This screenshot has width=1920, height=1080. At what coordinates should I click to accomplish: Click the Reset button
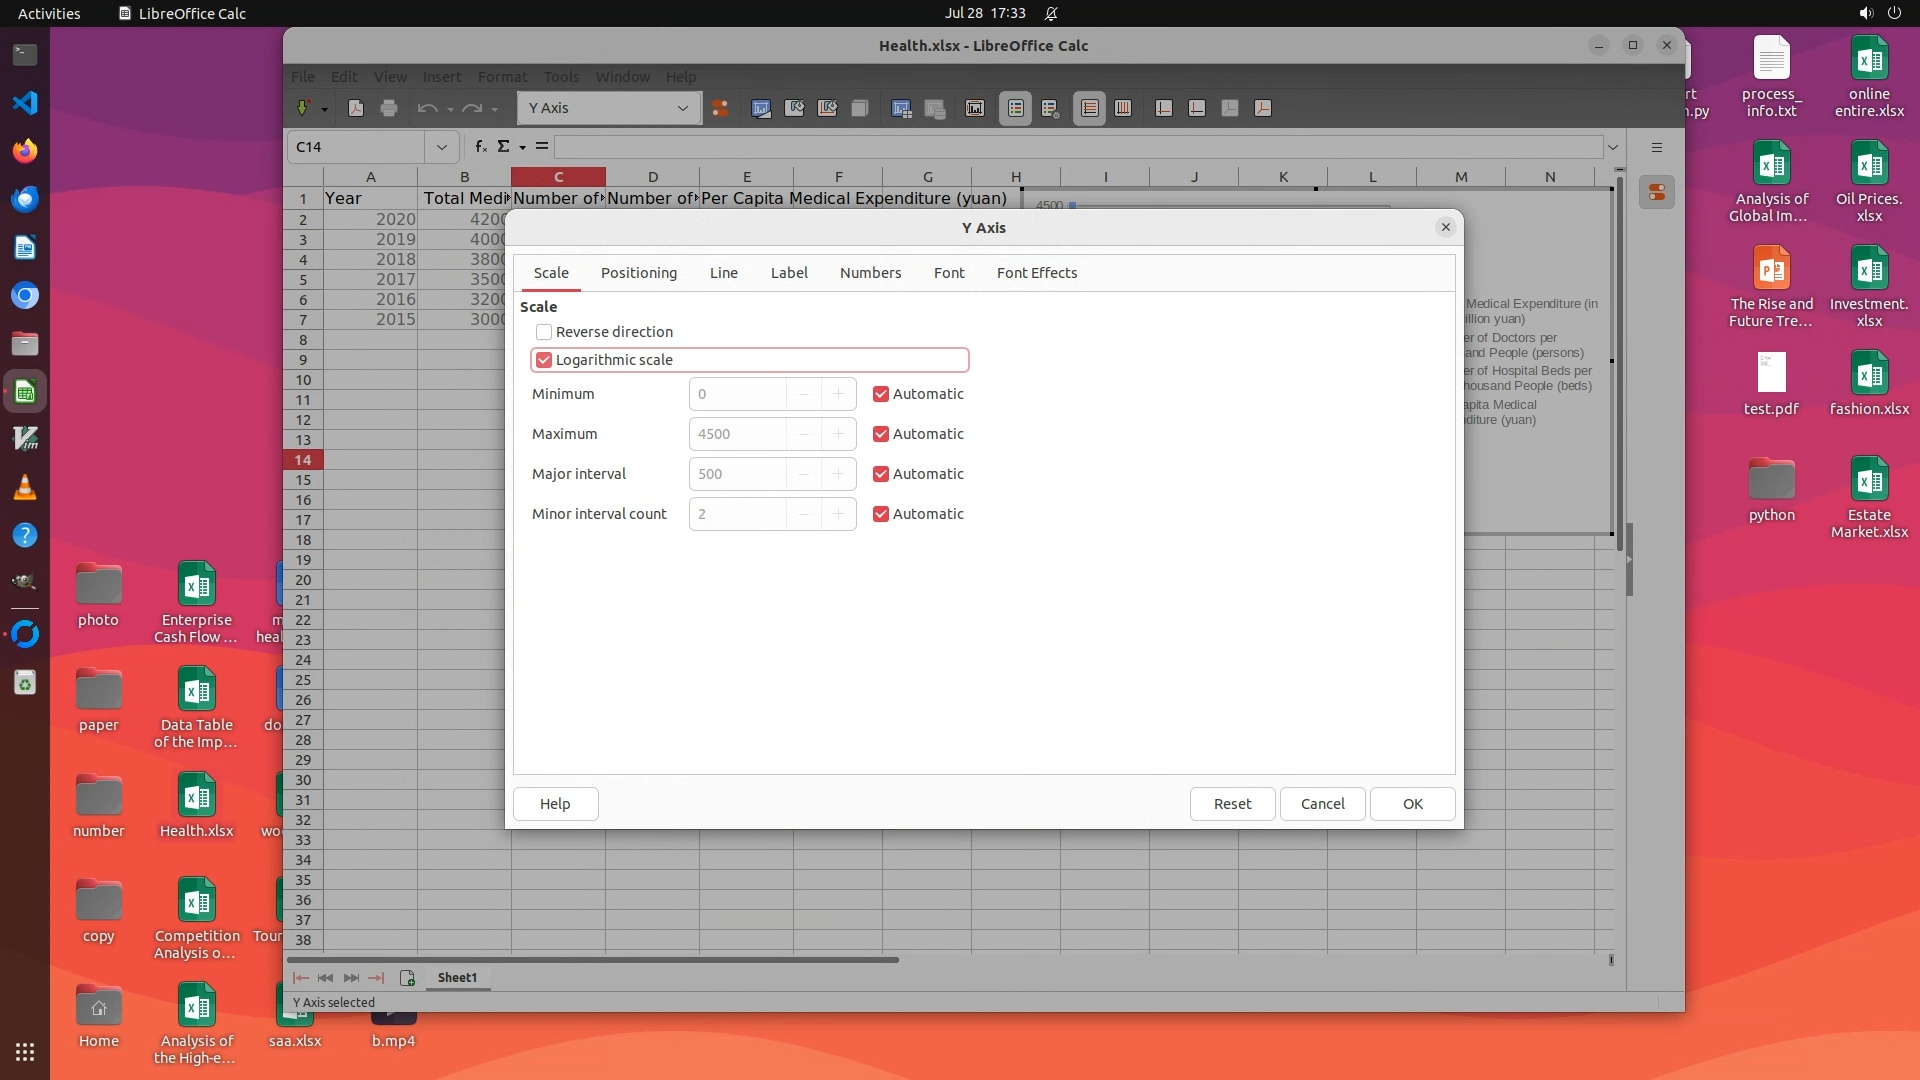[1232, 804]
